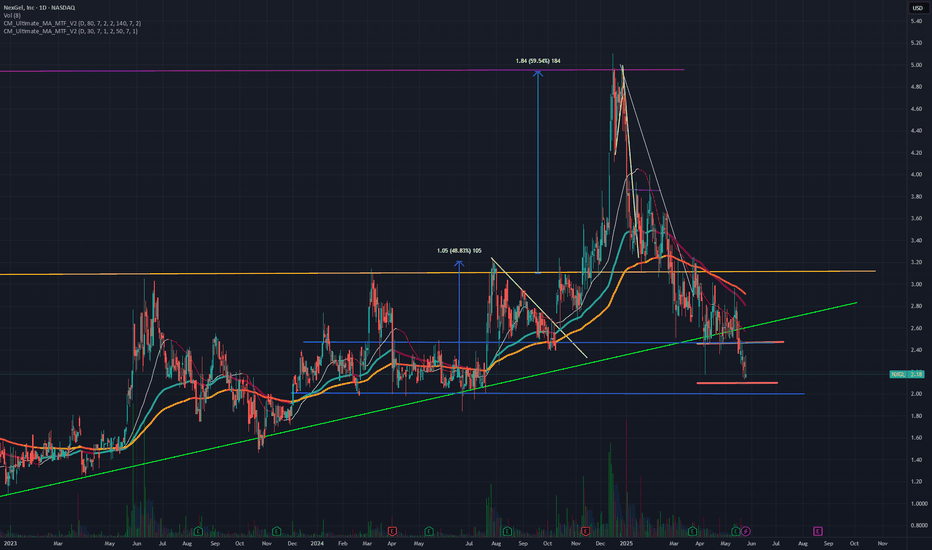Open the green earnings marker near late May 2025
932x550 pixels.
point(736,531)
